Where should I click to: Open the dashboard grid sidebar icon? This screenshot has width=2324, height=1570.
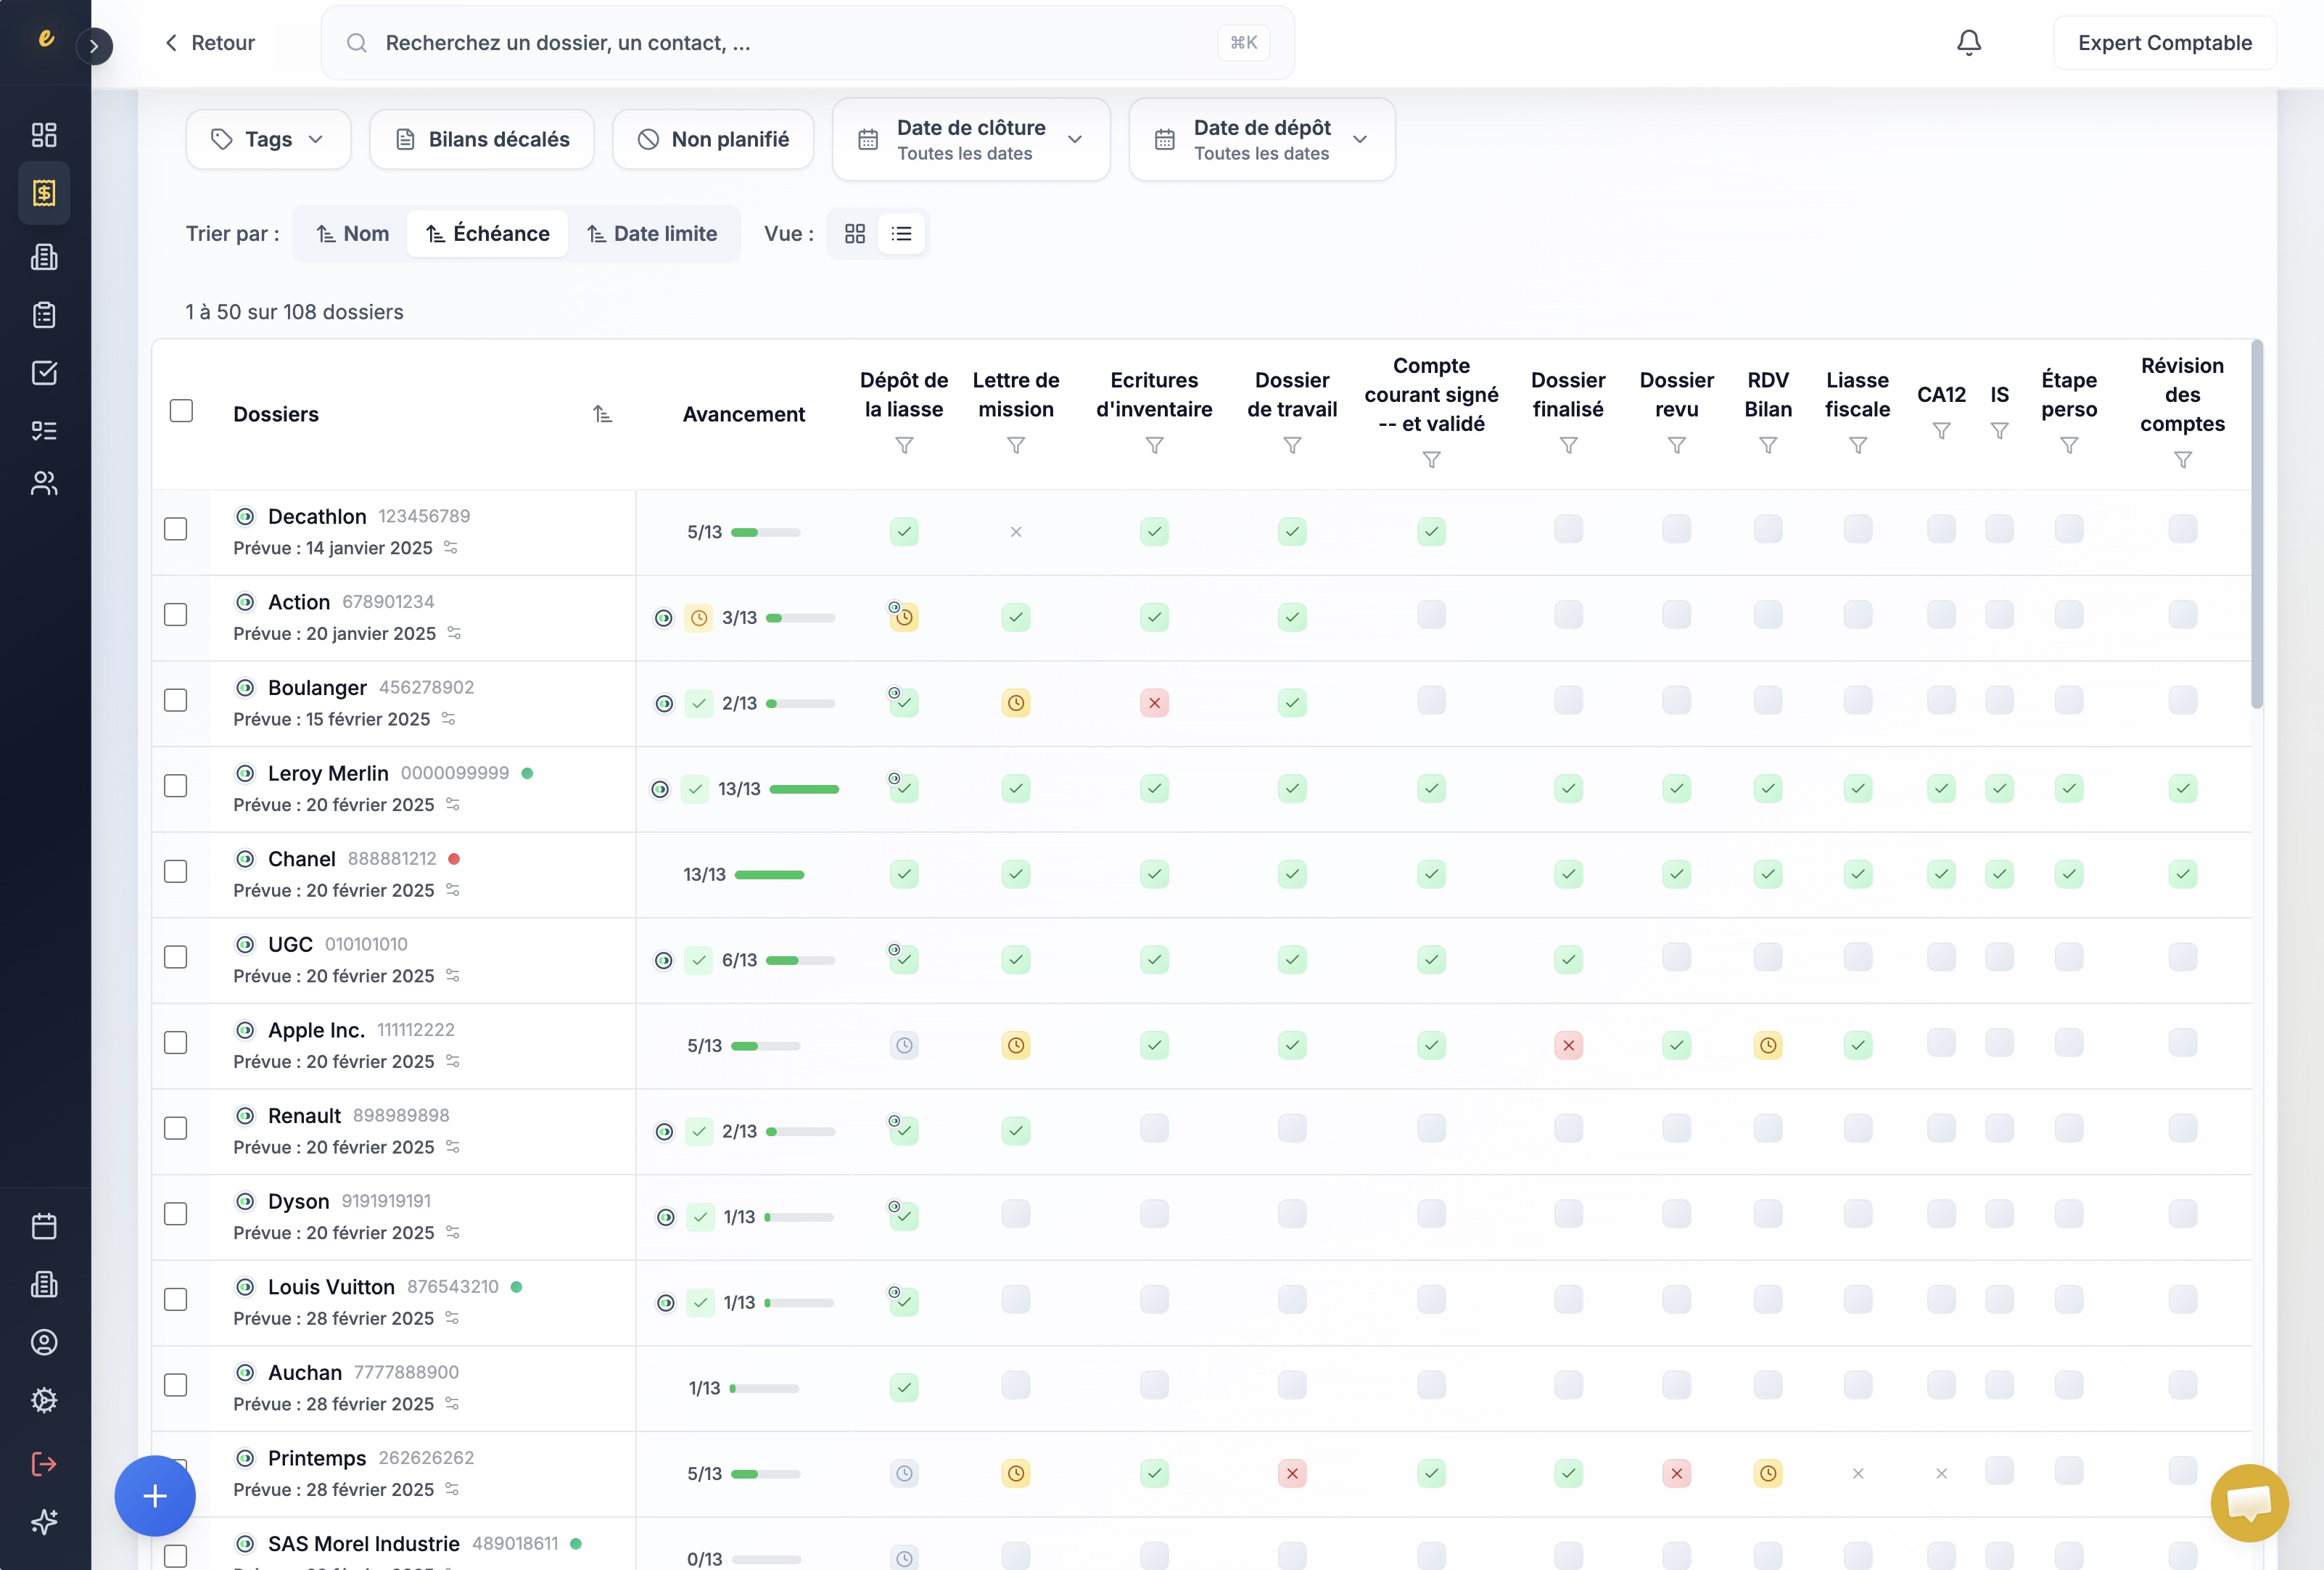tap(44, 135)
